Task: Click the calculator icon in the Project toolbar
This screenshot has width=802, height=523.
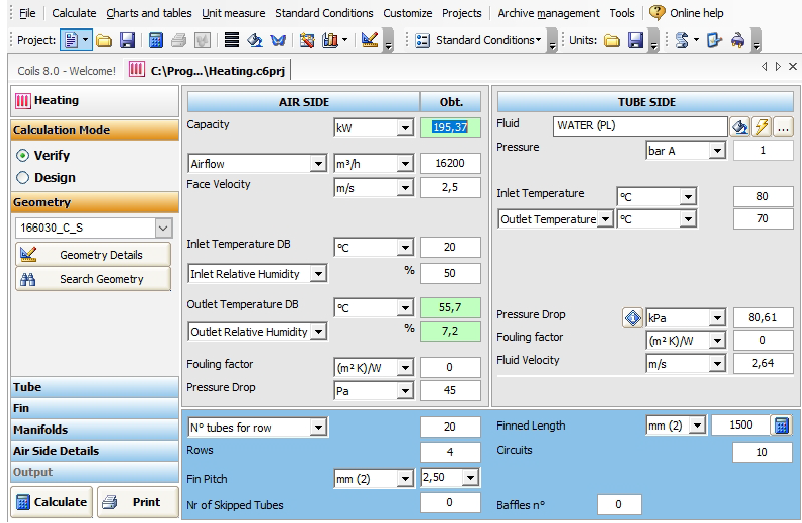Action: 155,40
